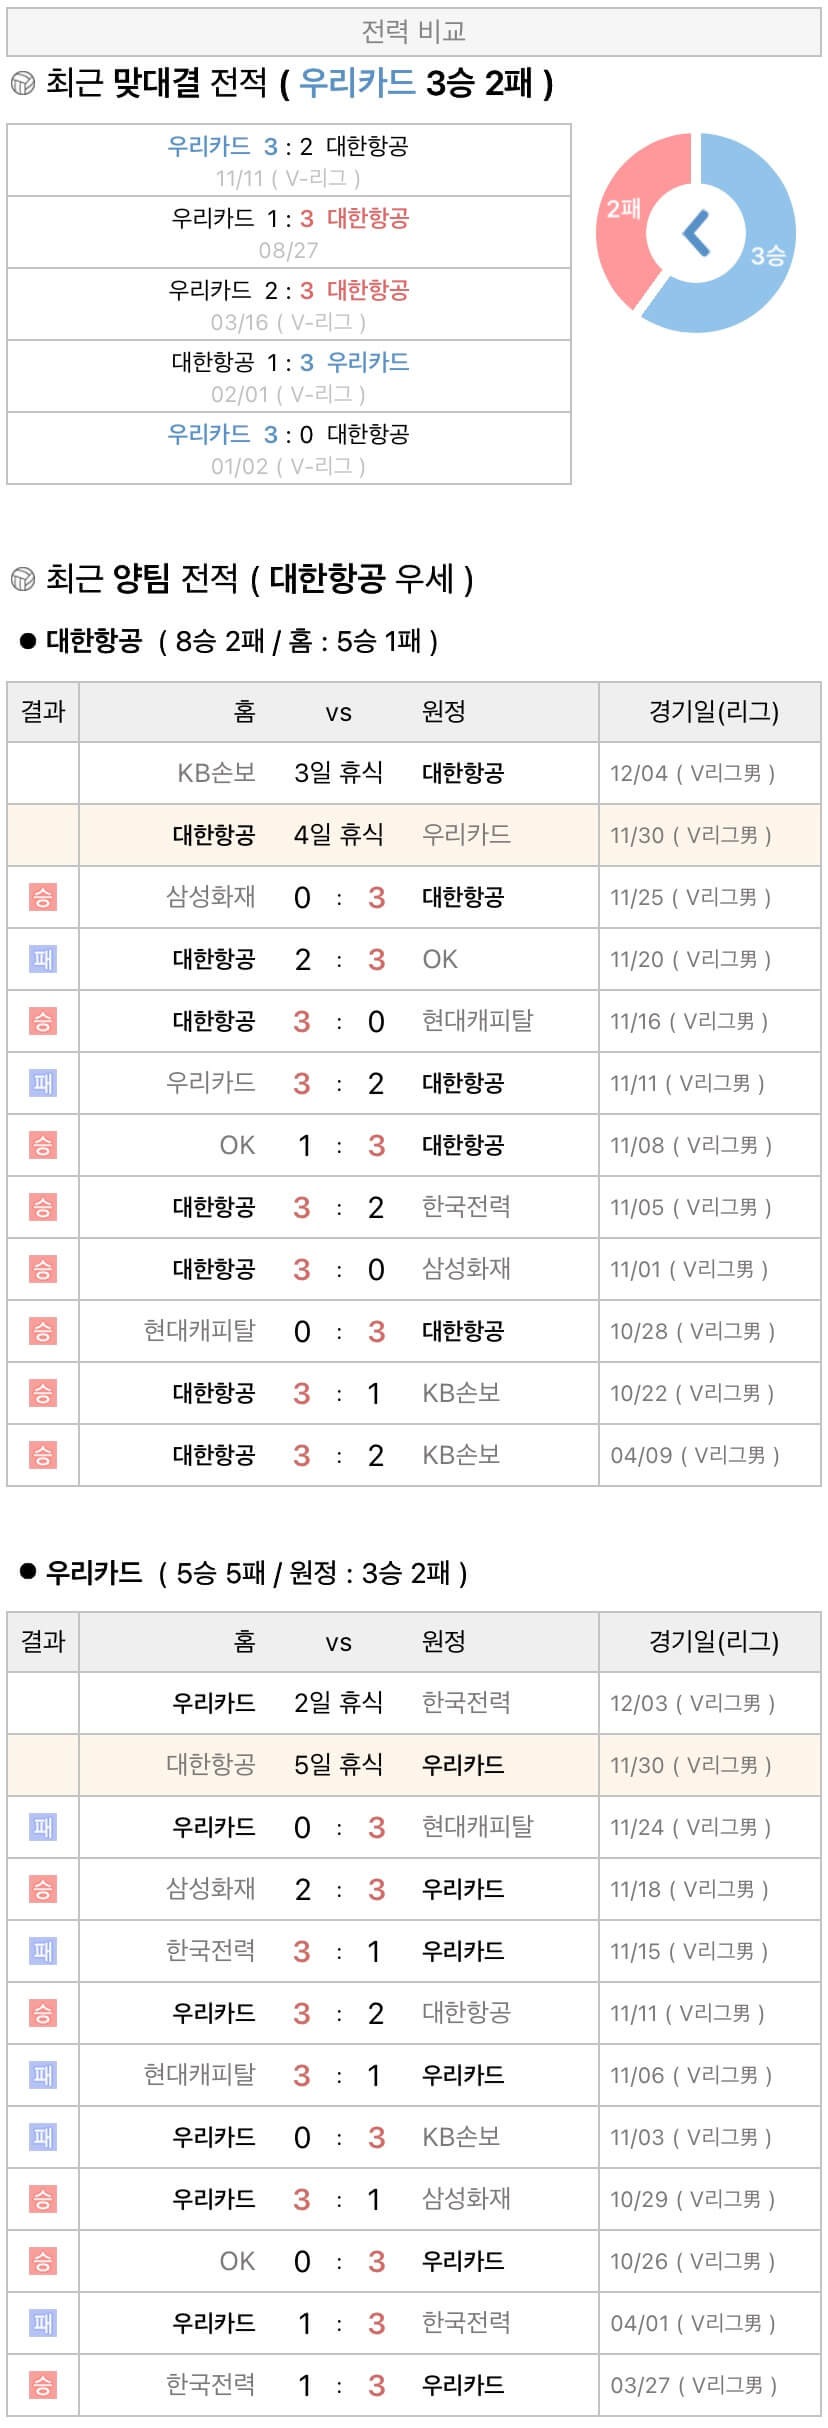
Task: Open the 01/02 우리카드 3:0 대한항공 match result
Action: pos(289,448)
